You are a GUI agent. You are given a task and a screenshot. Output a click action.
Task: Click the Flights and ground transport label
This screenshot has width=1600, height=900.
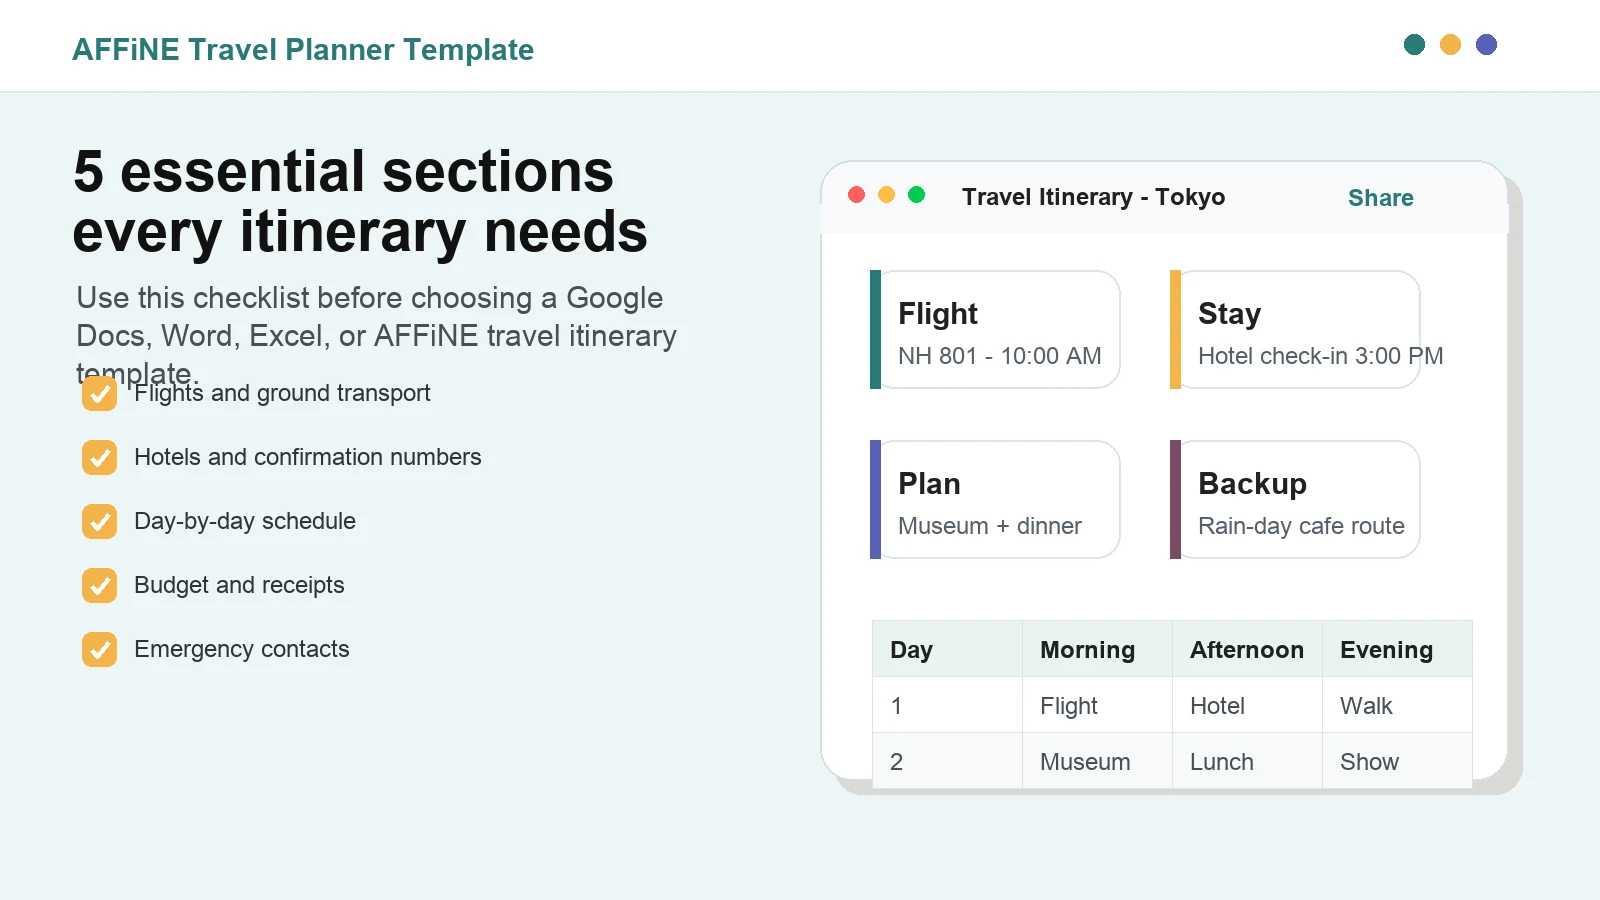click(282, 393)
